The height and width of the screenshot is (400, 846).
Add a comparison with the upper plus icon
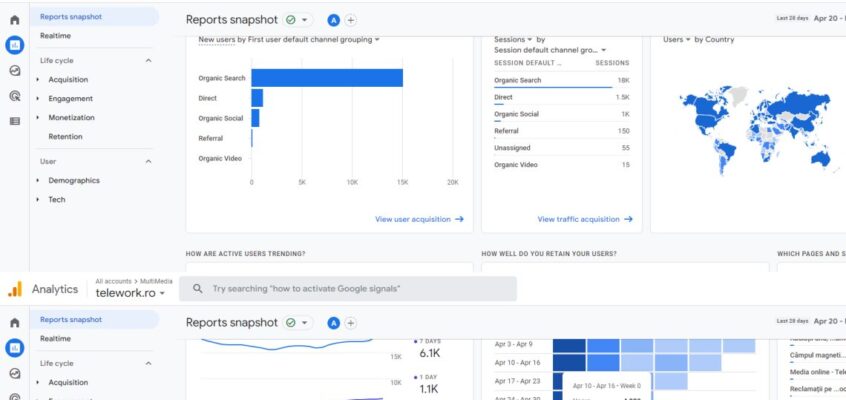pos(351,21)
